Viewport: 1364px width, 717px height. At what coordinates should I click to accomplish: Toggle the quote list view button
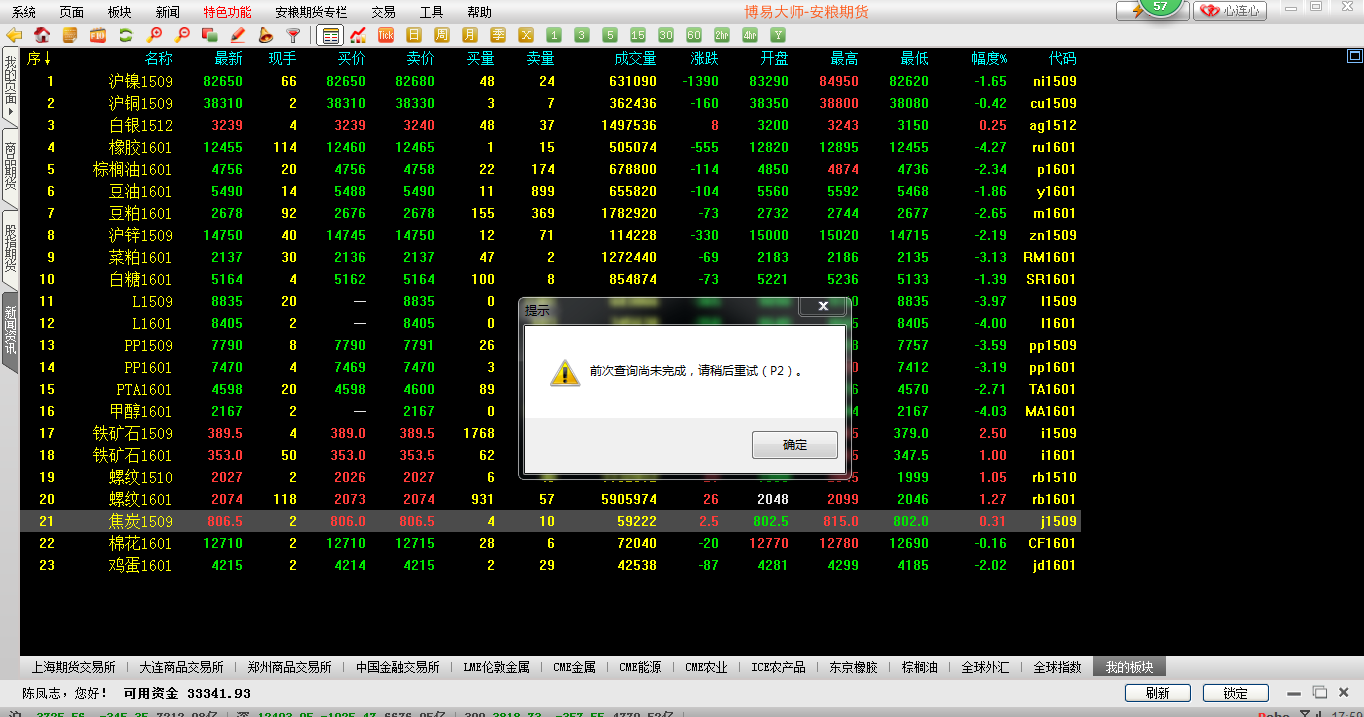tap(328, 35)
